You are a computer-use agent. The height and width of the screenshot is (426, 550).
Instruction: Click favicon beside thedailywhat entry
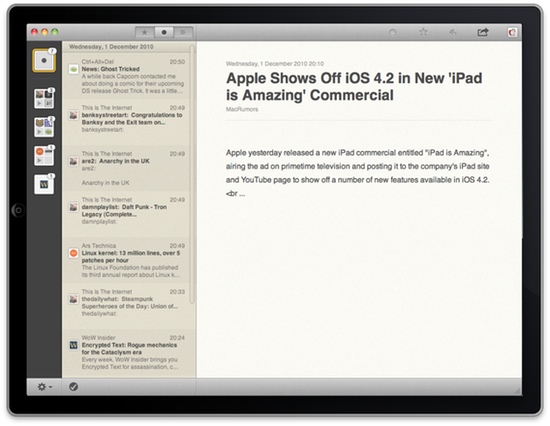[x=73, y=299]
